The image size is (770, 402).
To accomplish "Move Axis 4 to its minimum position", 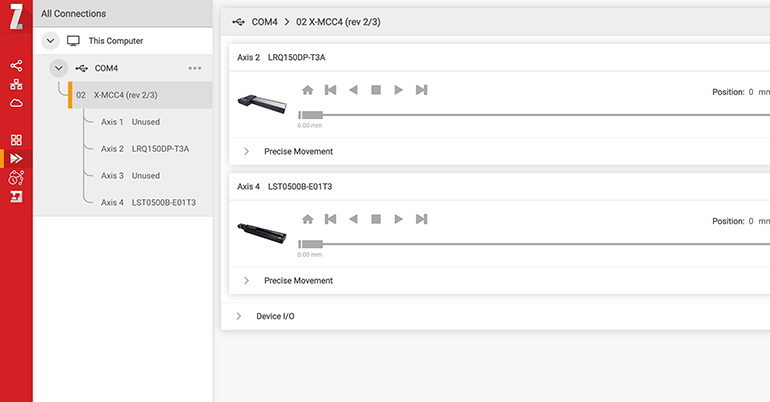I will point(330,219).
